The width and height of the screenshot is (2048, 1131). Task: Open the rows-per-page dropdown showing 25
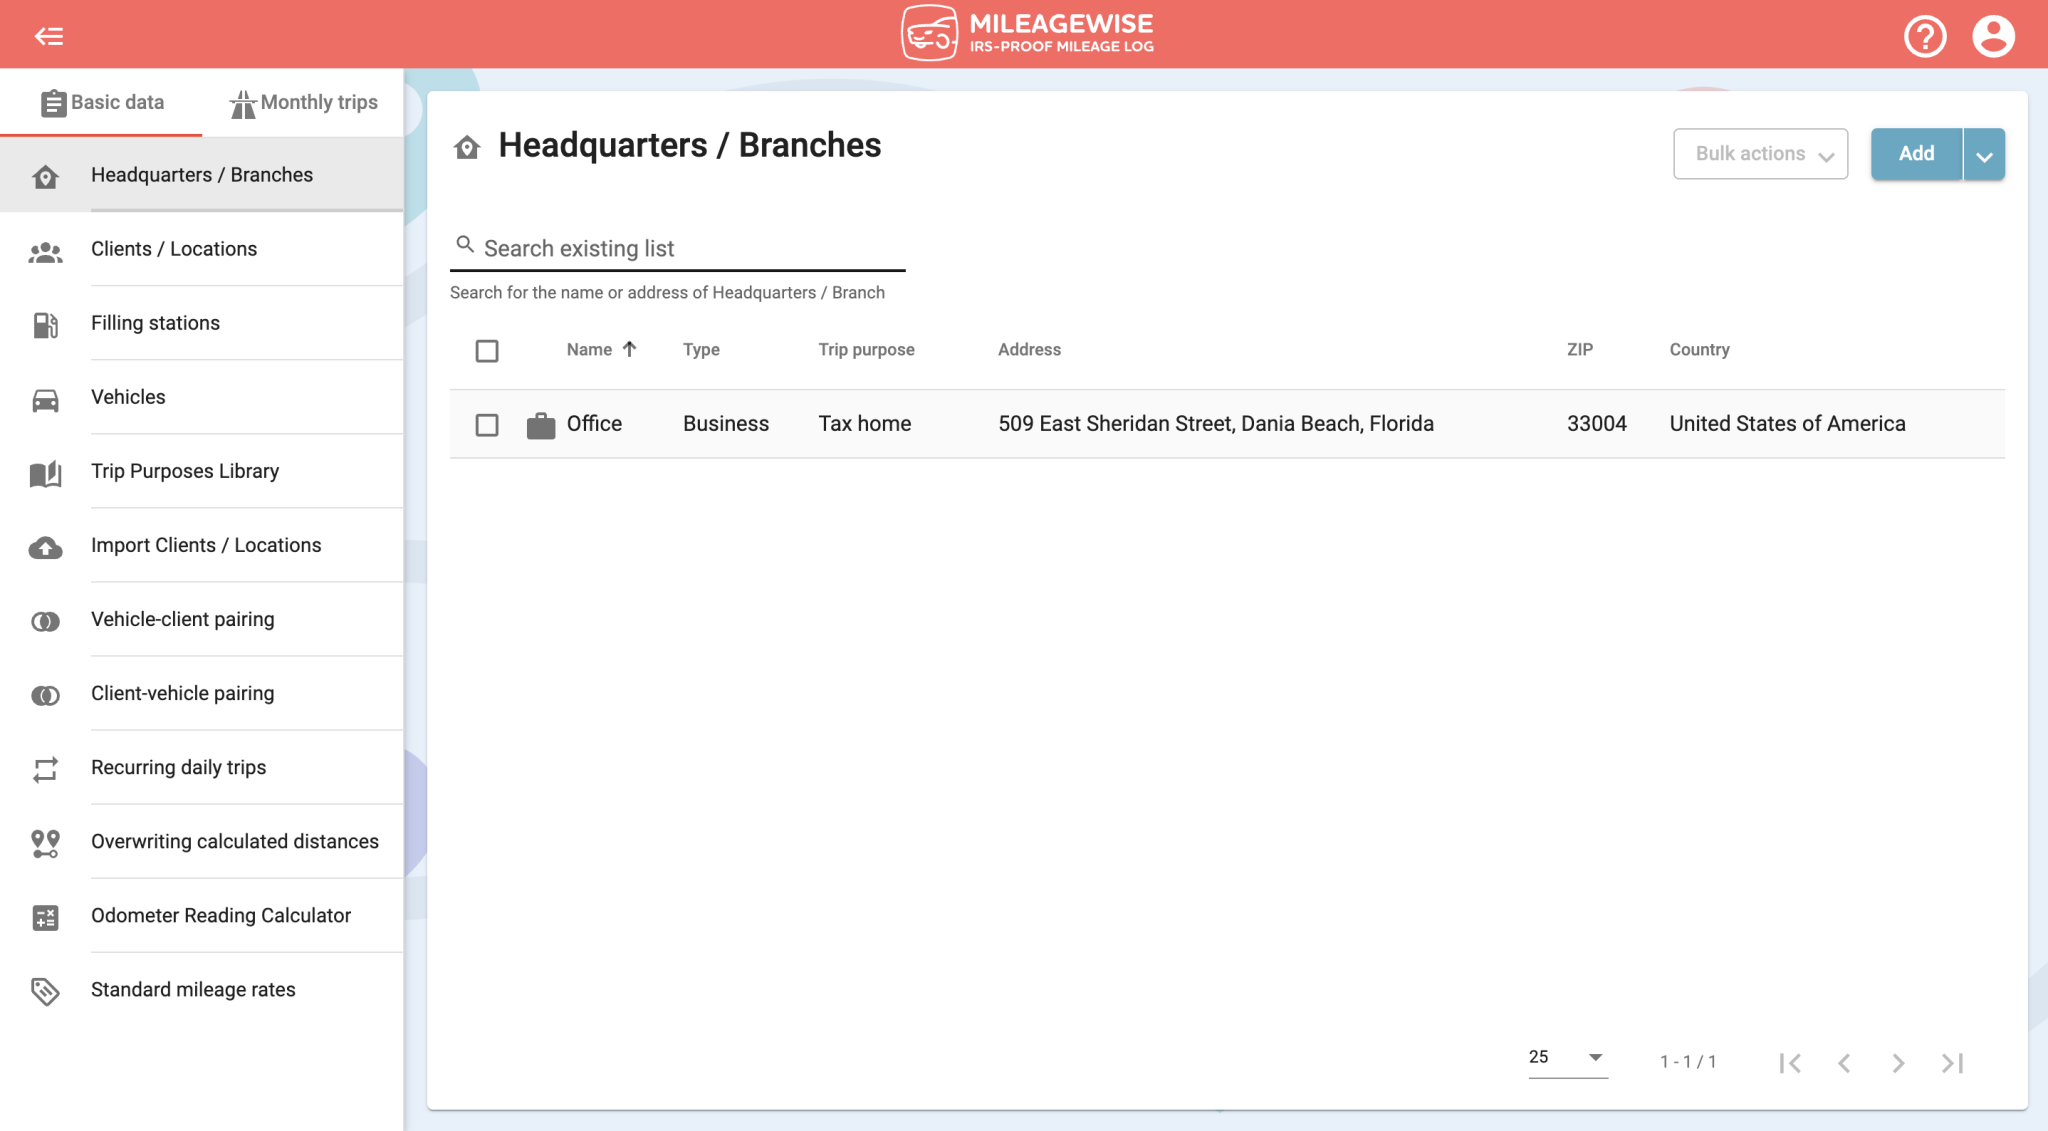pyautogui.click(x=1565, y=1058)
